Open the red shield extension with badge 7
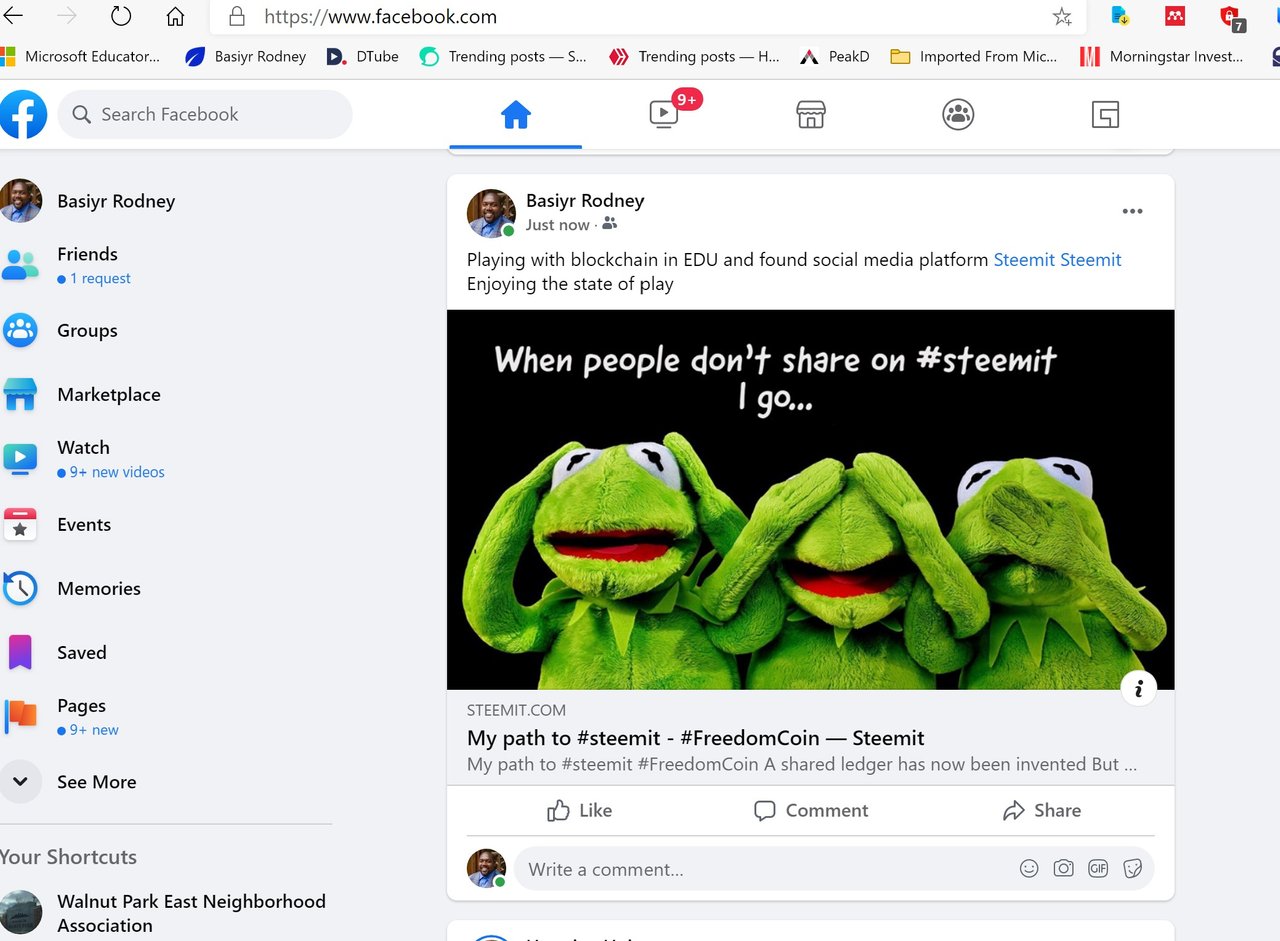The image size is (1280, 941). tap(1231, 18)
